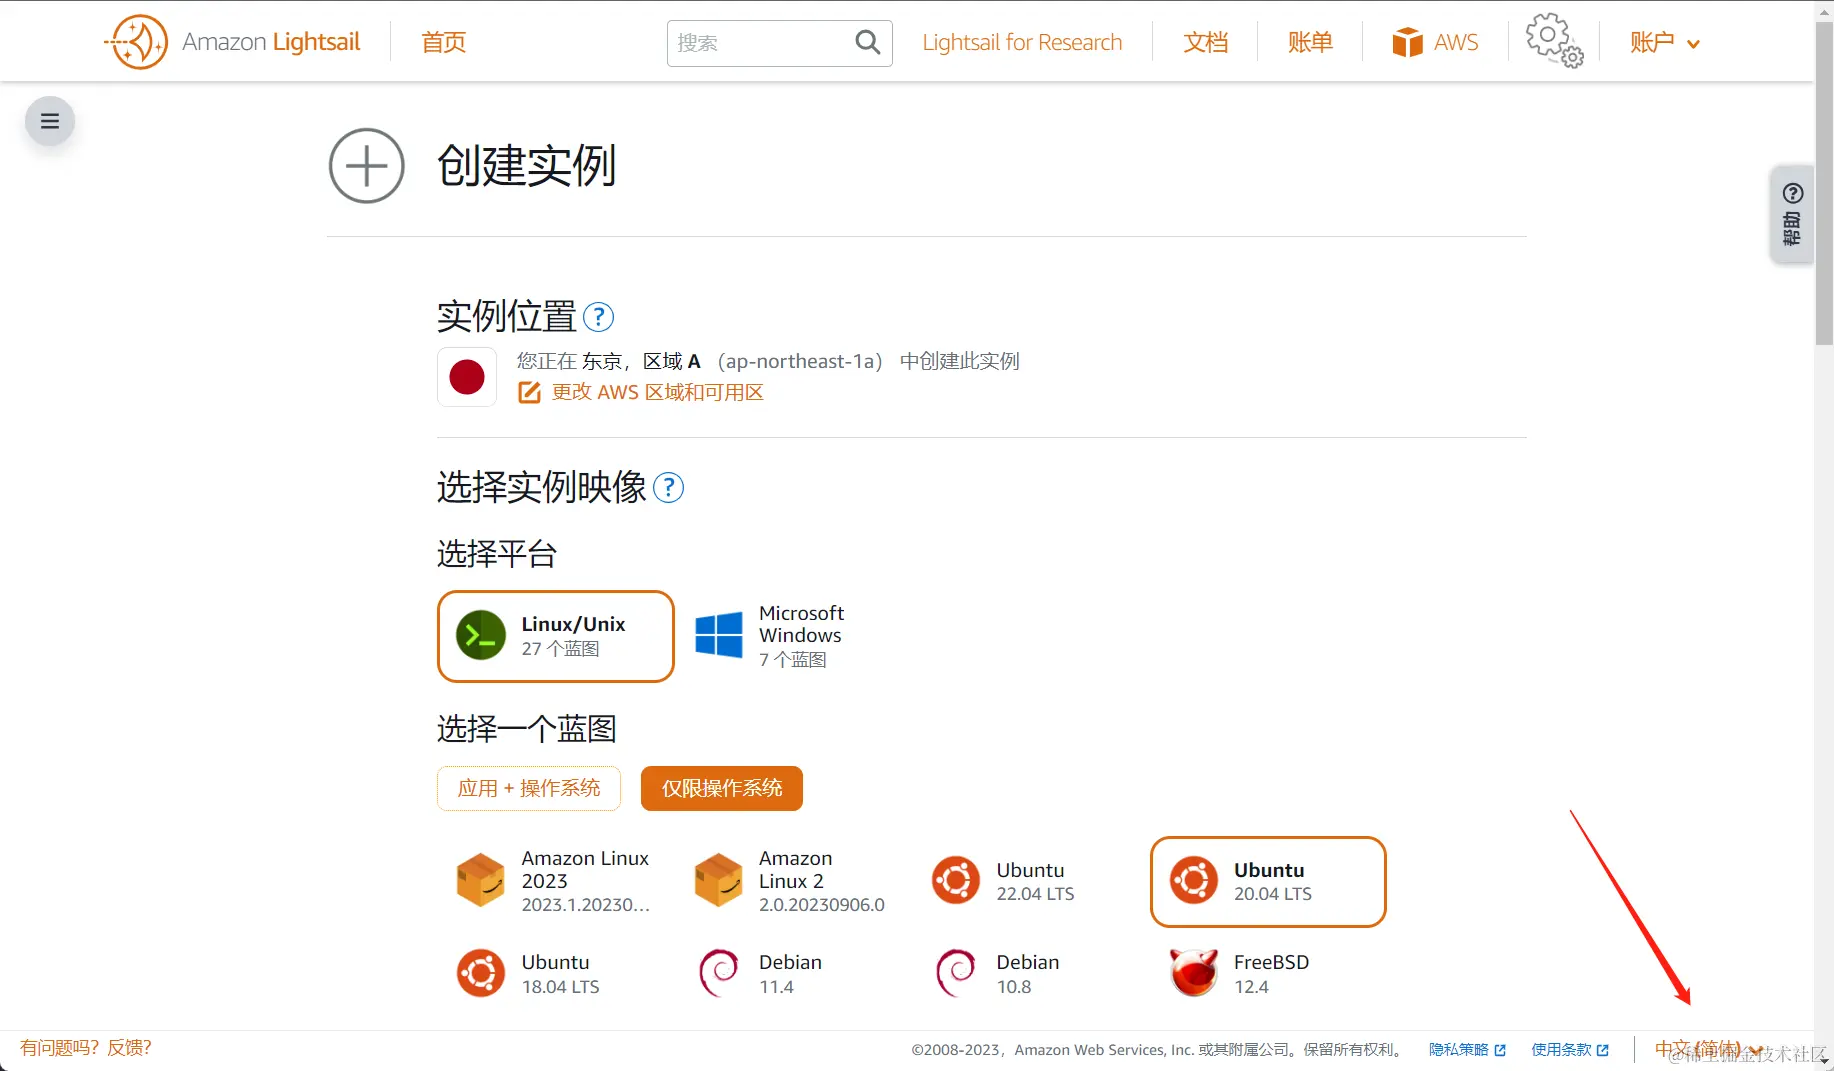Go to the 首页 home menu item

[x=444, y=42]
